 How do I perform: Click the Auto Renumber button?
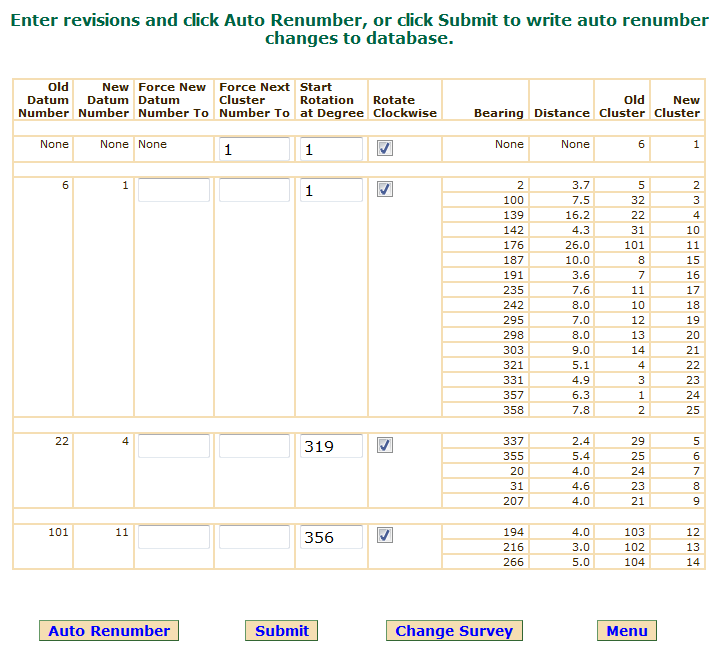pos(109,631)
